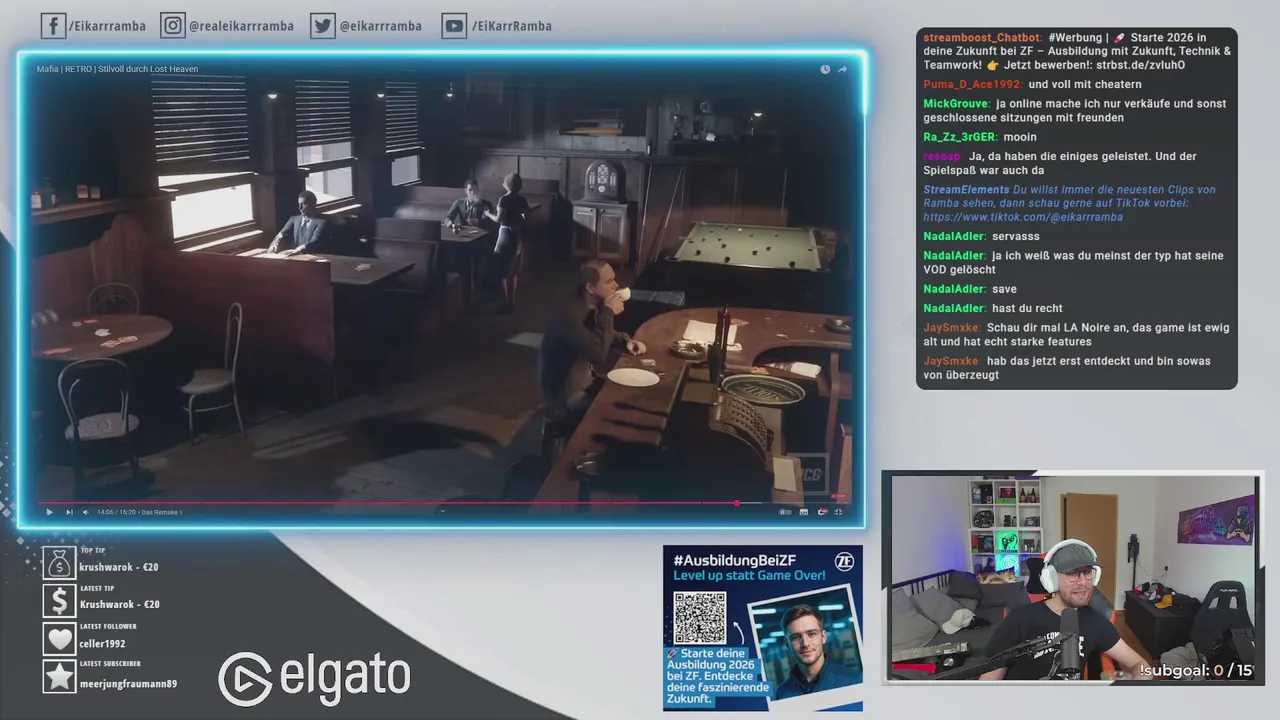
Task: Click the down chevron below video progress bar
Action: click(x=442, y=511)
